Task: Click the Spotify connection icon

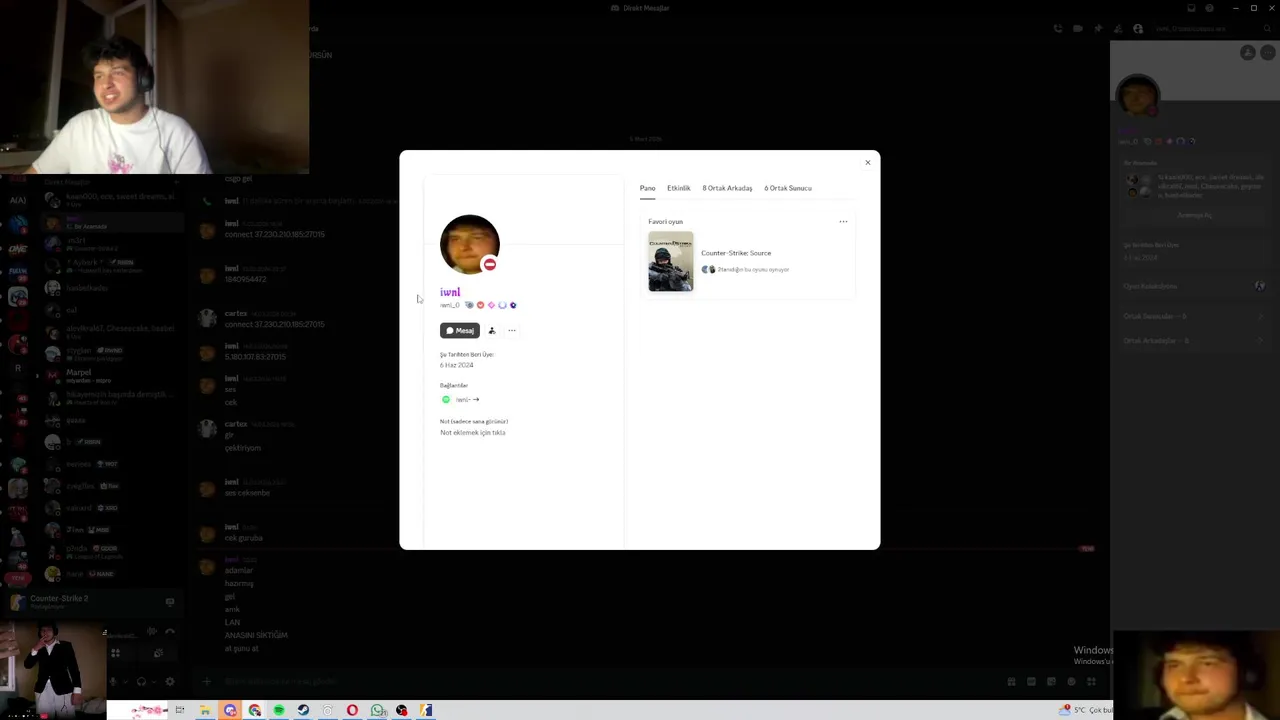Action: coord(446,399)
